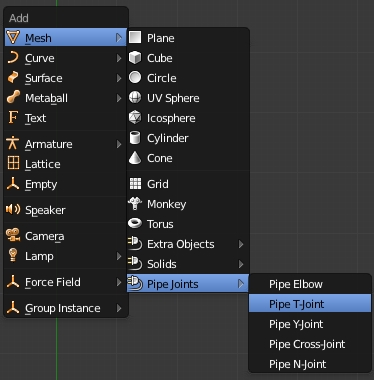Viewport: 374px width, 380px height.
Task: Click the Plane label
Action: pos(161,38)
